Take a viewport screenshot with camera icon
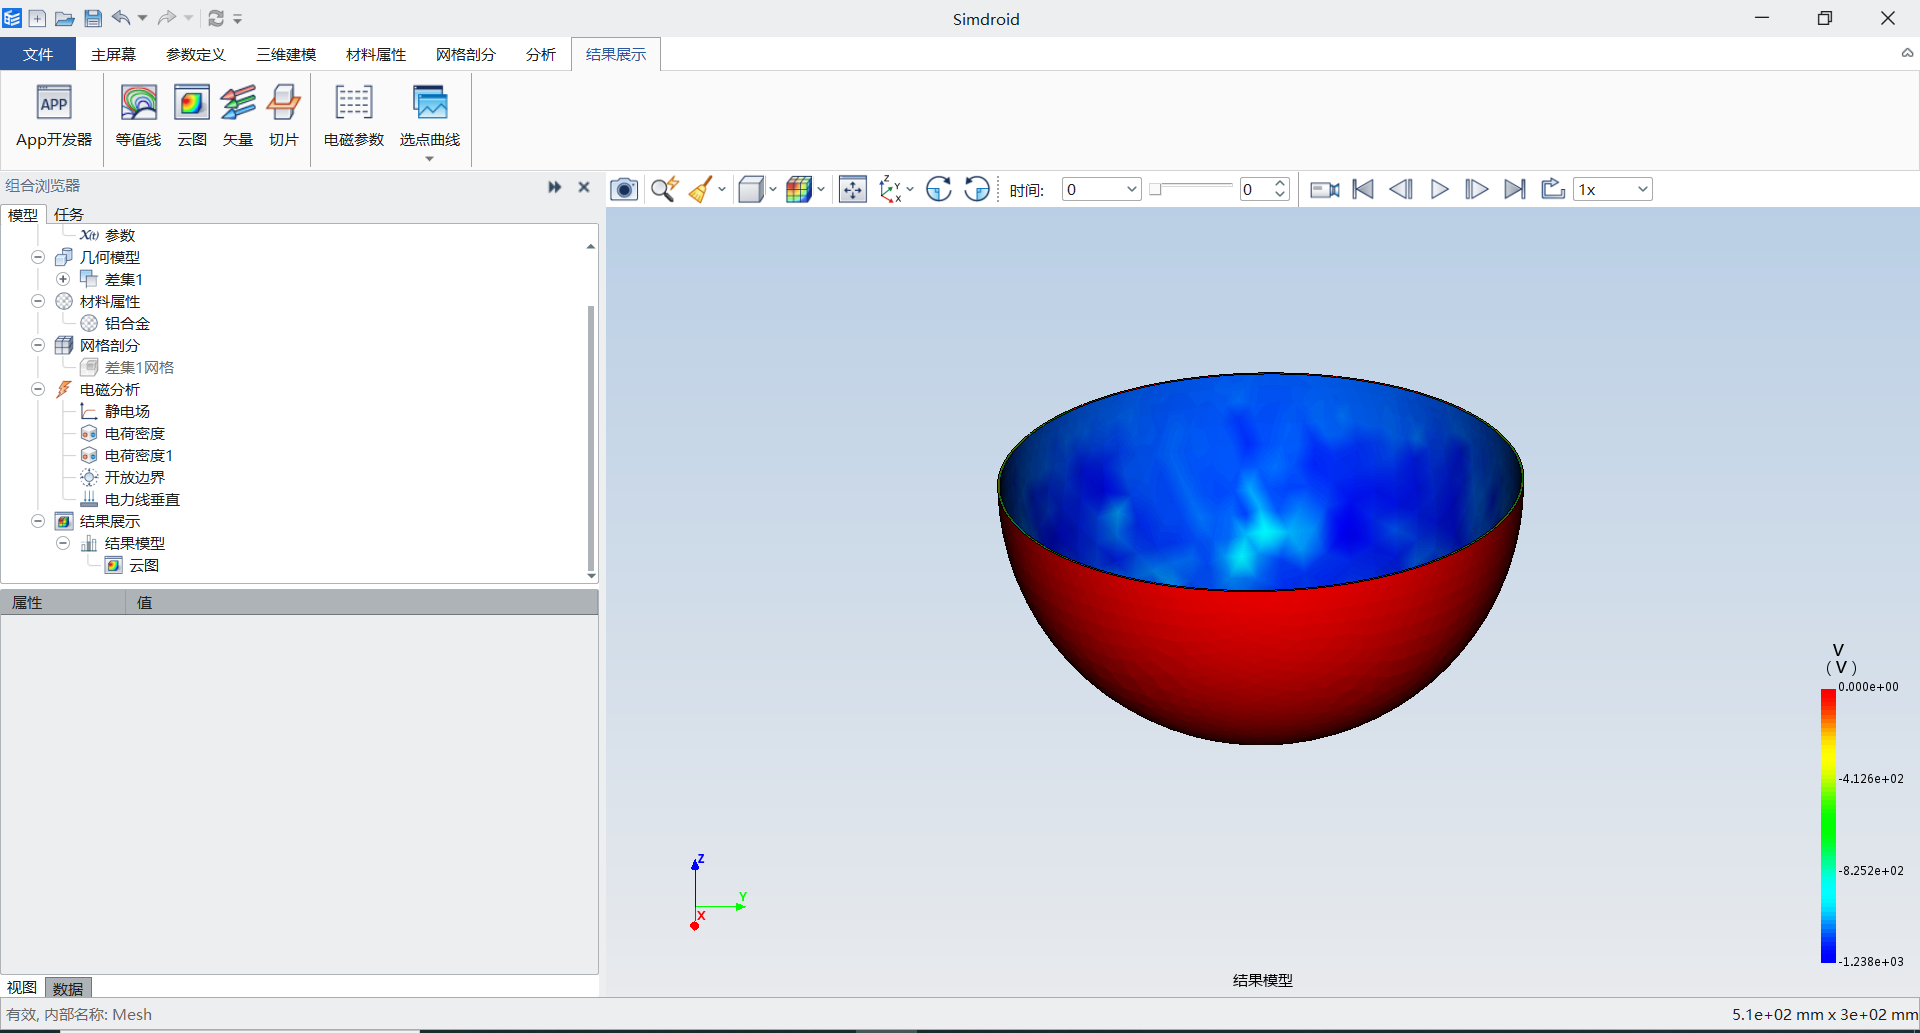The image size is (1920, 1033). click(624, 189)
